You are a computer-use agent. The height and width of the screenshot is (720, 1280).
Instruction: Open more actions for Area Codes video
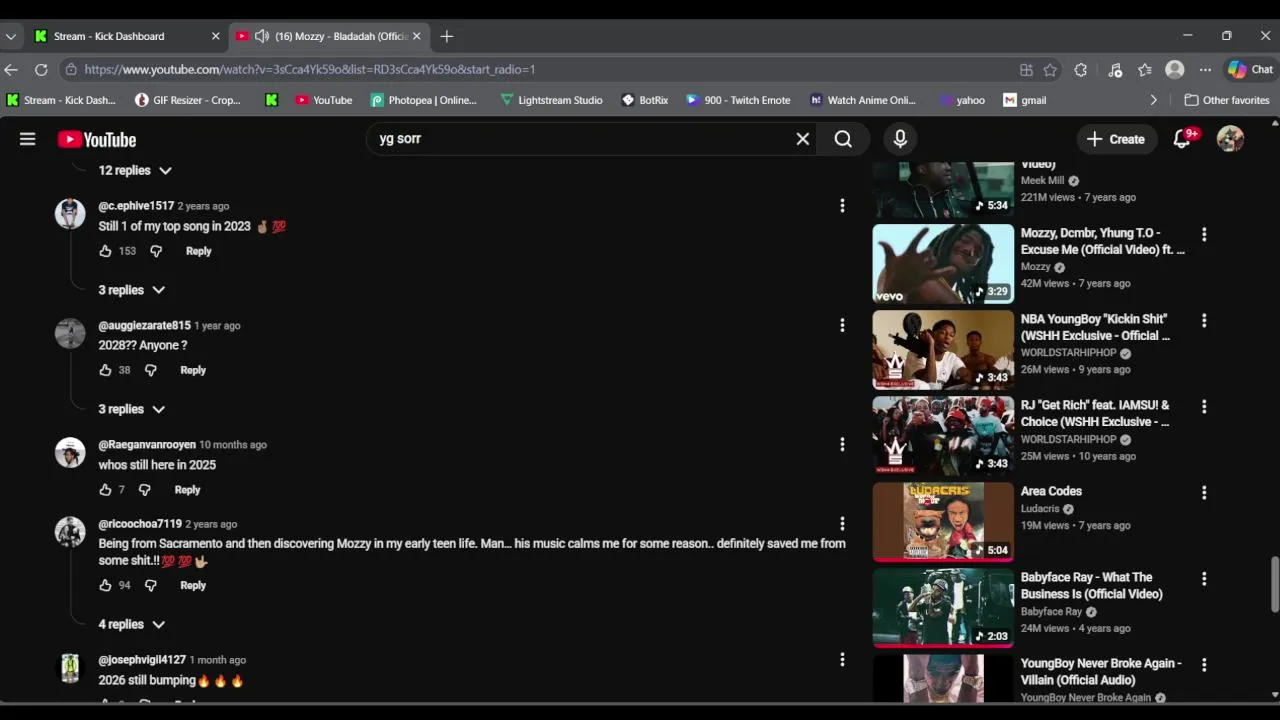tap(1204, 492)
